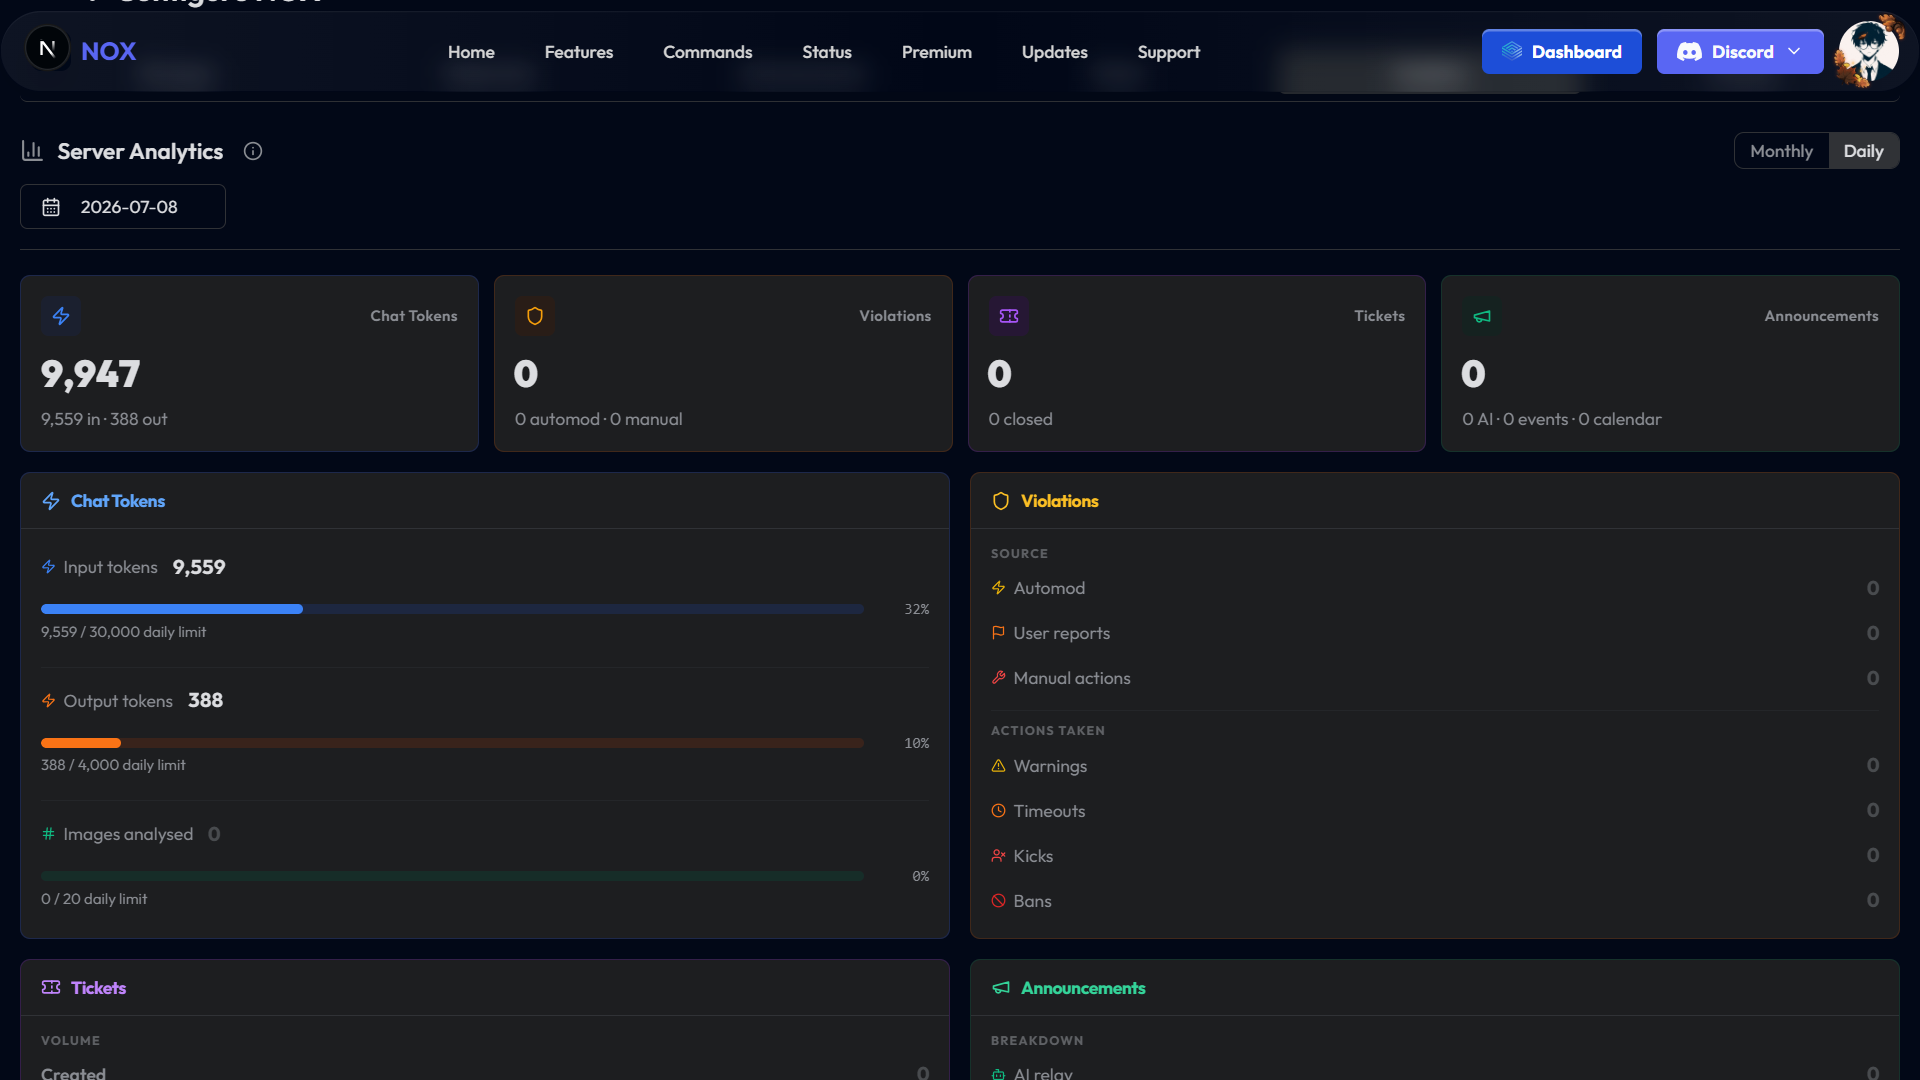
Task: Click the Bans prohibited icon
Action: pyautogui.click(x=998, y=901)
